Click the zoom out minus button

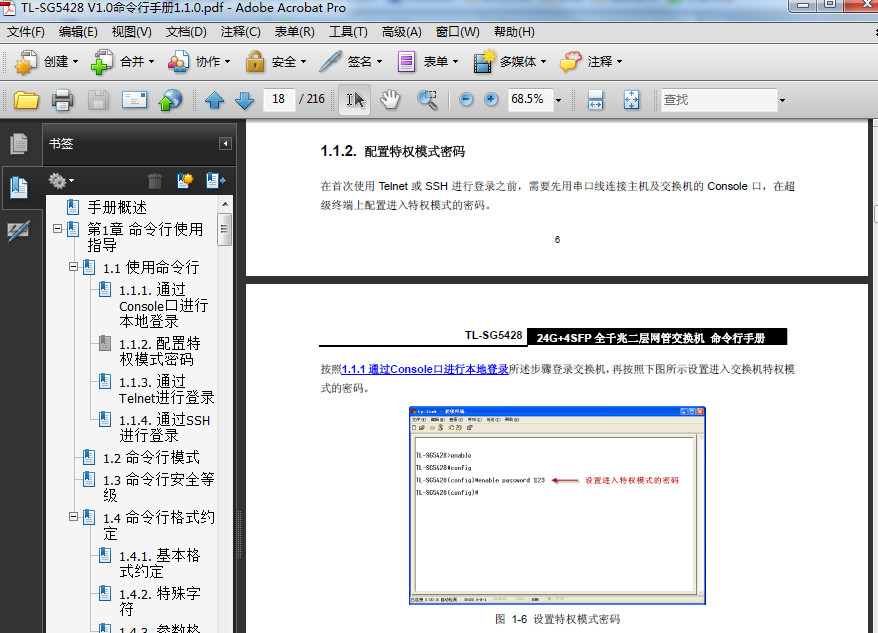click(466, 100)
